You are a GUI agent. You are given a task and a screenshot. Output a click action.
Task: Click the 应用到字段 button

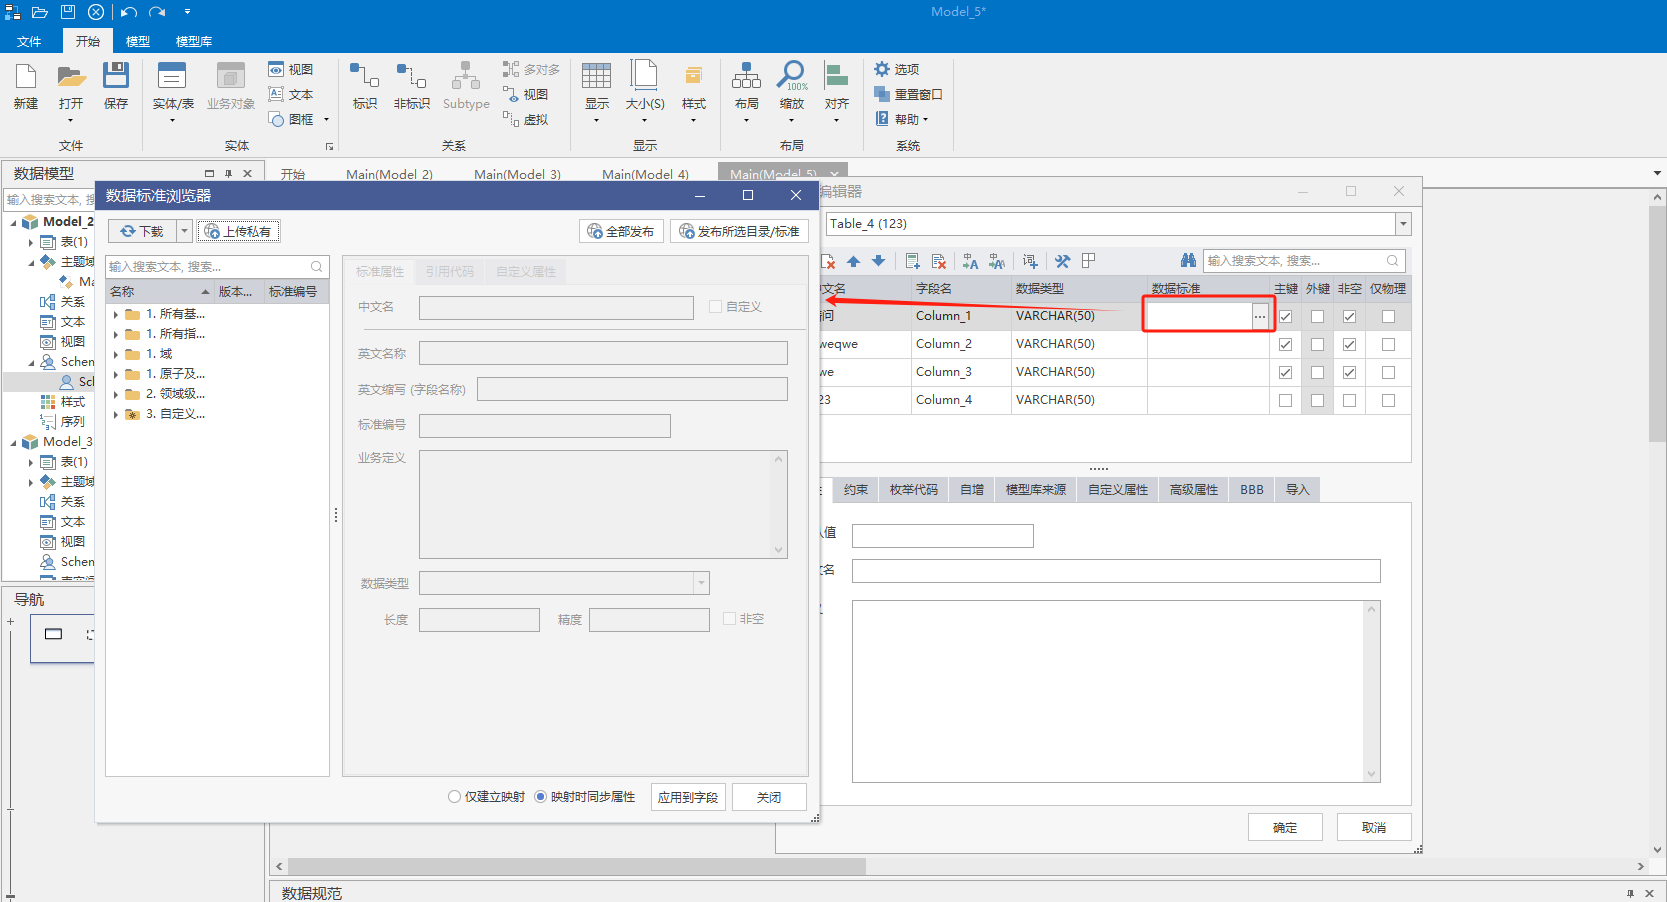coord(688,797)
